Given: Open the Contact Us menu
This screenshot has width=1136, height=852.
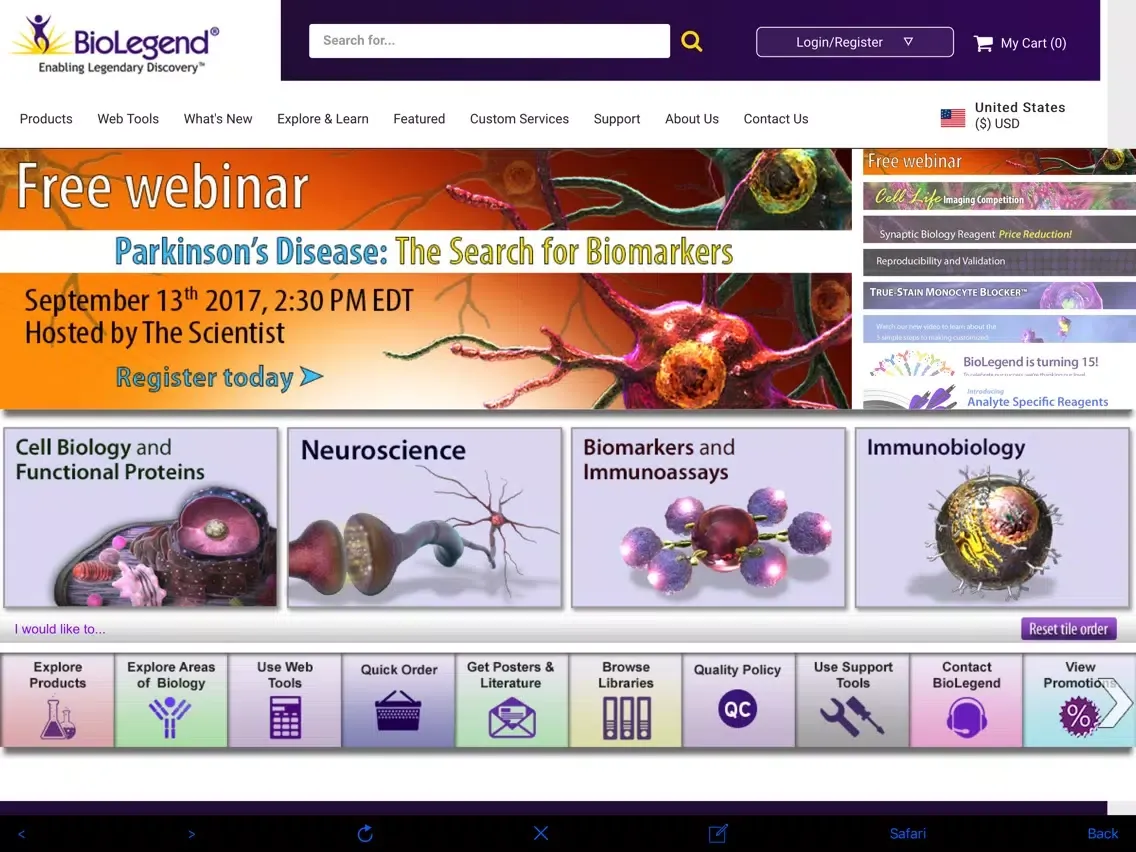Looking at the screenshot, I should [x=775, y=119].
